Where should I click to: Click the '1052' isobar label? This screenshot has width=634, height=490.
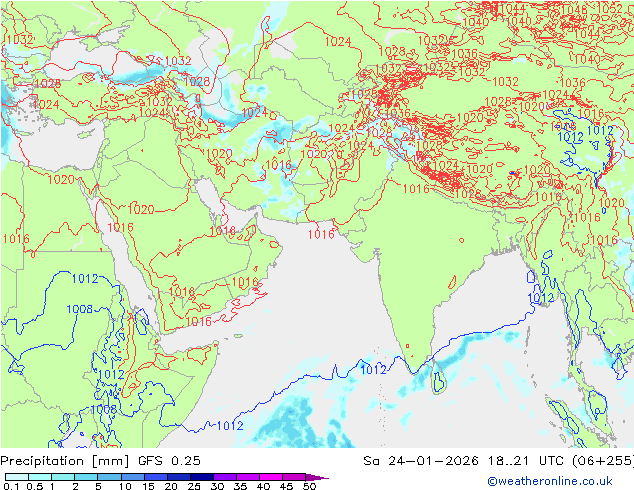point(610,8)
